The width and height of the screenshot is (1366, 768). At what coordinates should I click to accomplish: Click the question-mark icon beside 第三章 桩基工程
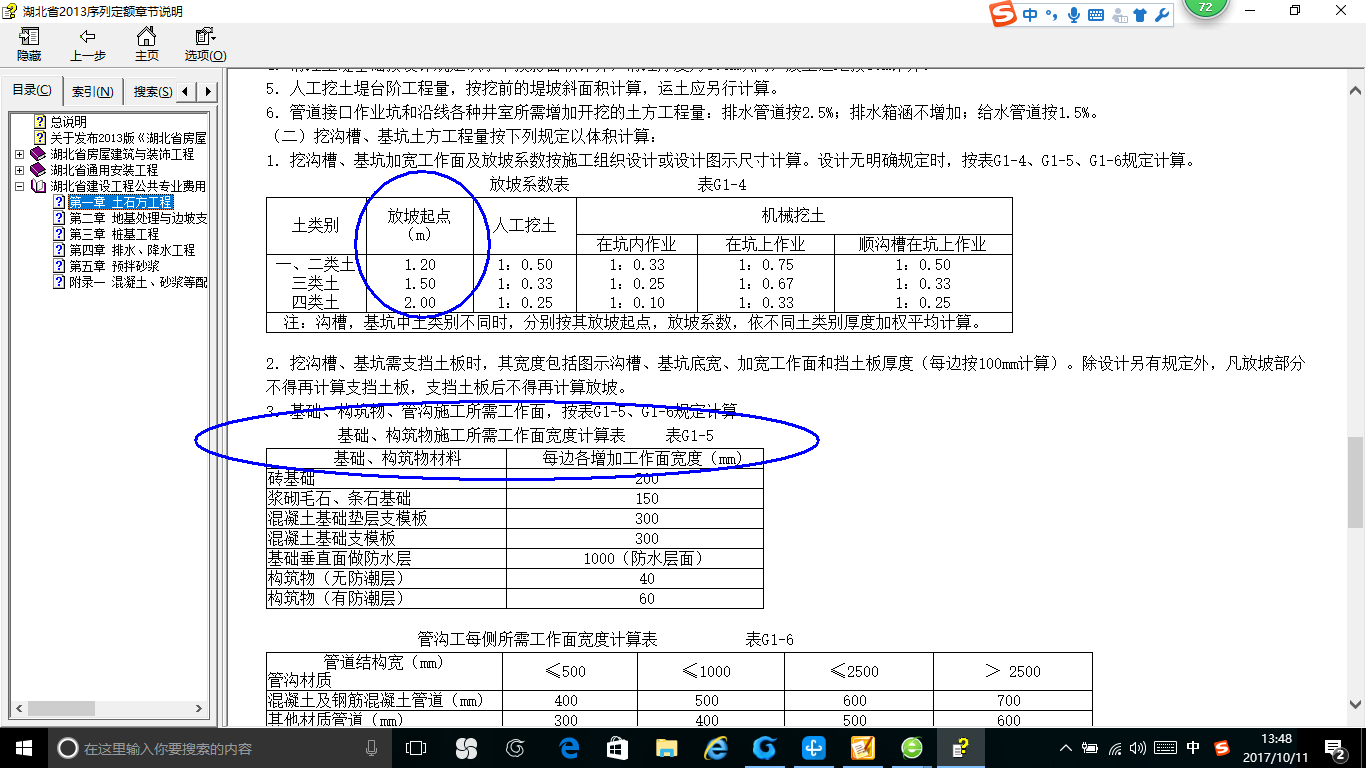click(x=59, y=234)
